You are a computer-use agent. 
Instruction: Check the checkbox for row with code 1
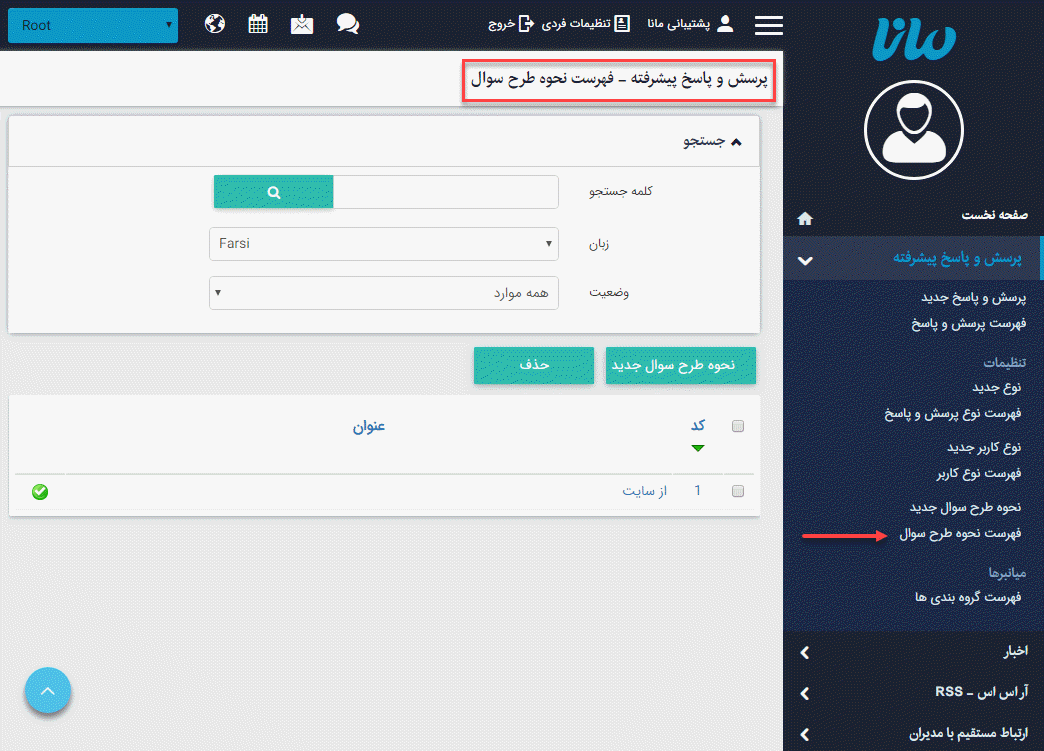point(737,491)
